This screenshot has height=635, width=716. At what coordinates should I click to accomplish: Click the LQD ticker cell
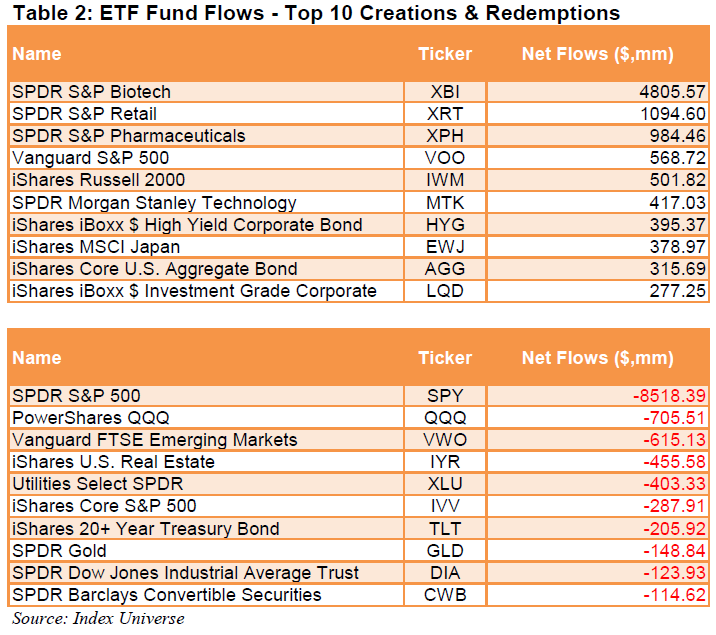click(x=445, y=291)
